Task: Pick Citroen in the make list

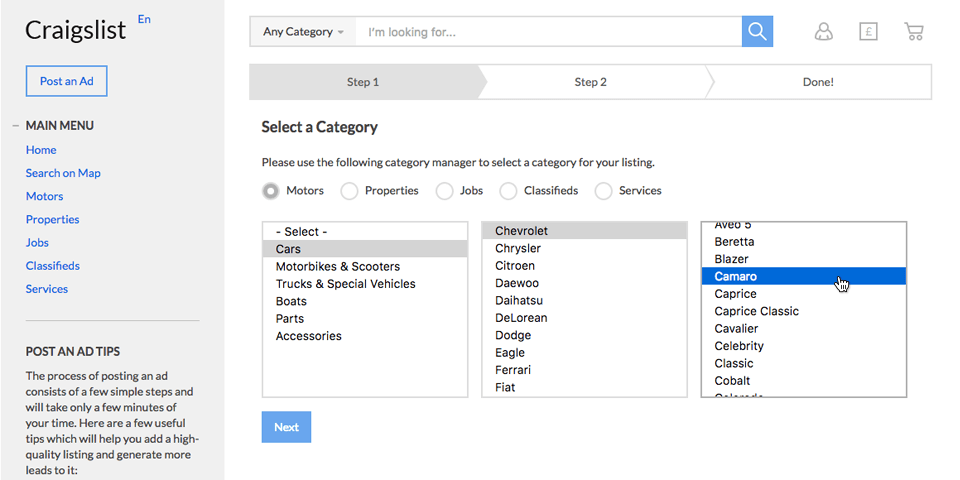Action: [585, 266]
